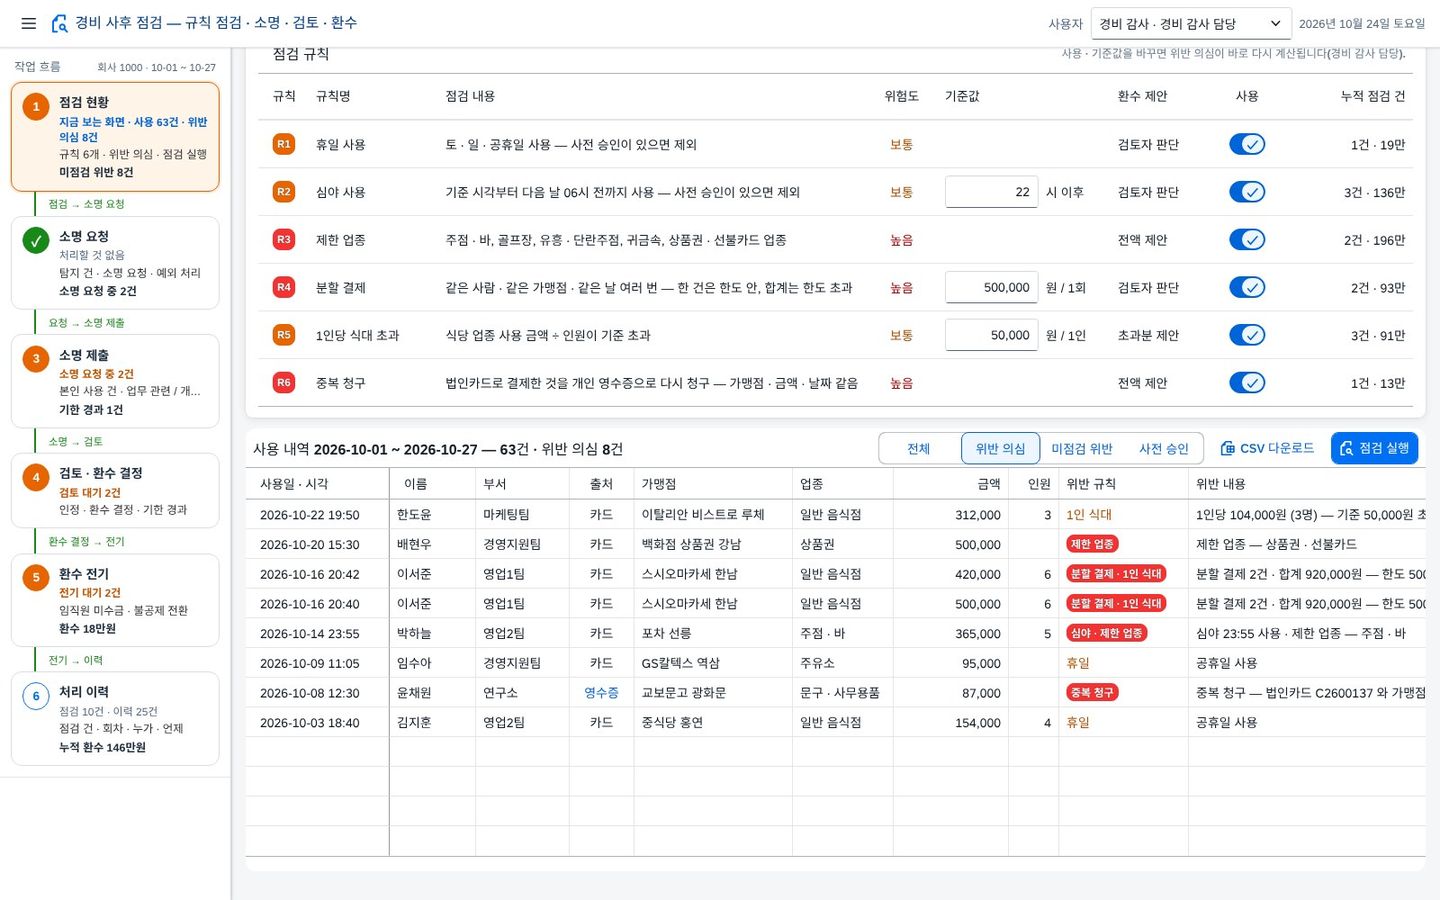The height and width of the screenshot is (900, 1440).
Task: Click the green checkmark on 소명 요청 step
Action: [x=36, y=240]
